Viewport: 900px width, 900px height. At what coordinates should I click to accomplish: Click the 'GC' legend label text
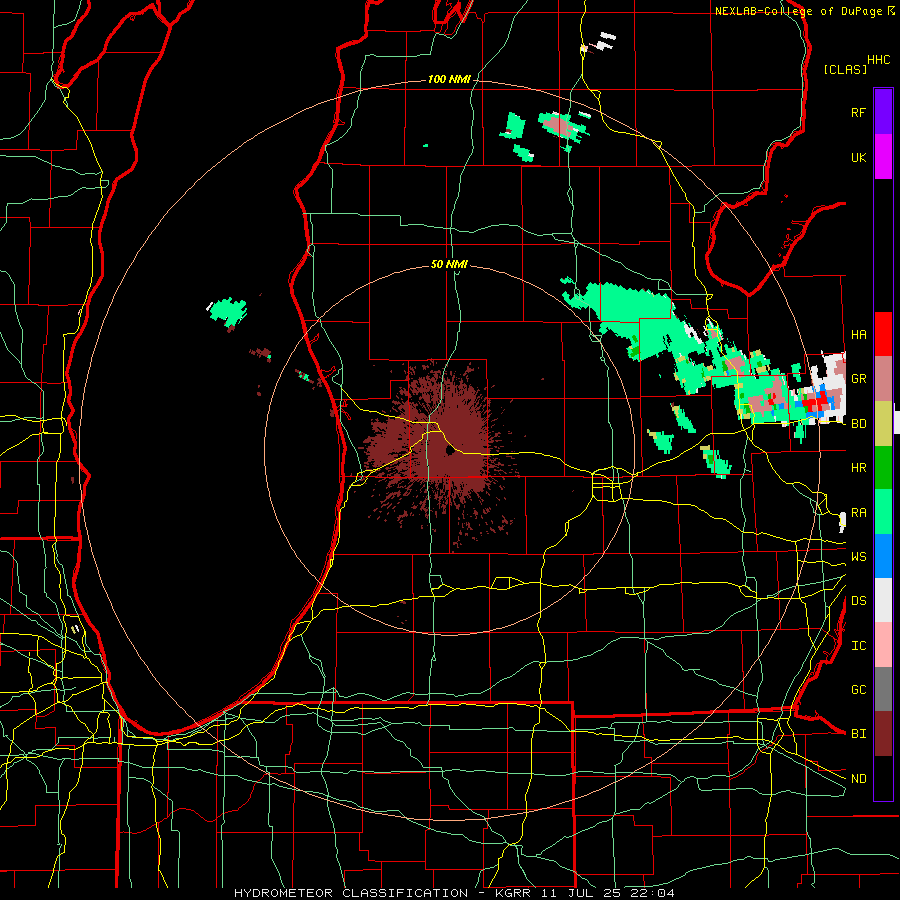point(859,690)
